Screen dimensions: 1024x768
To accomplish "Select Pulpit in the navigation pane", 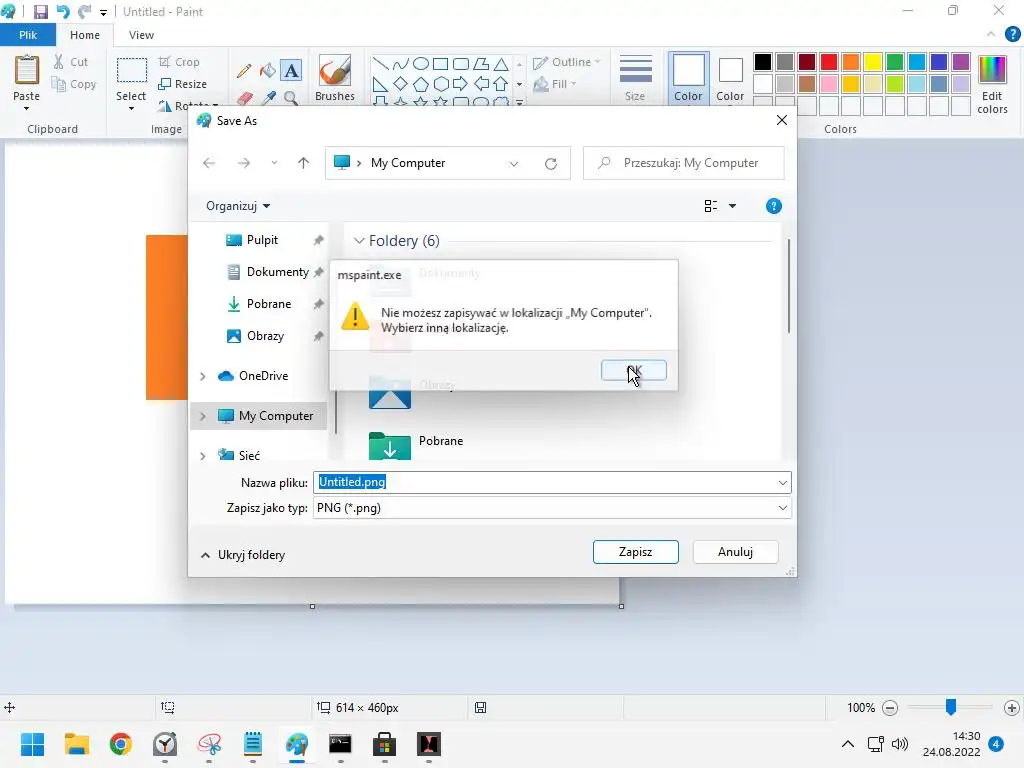I will tap(261, 240).
